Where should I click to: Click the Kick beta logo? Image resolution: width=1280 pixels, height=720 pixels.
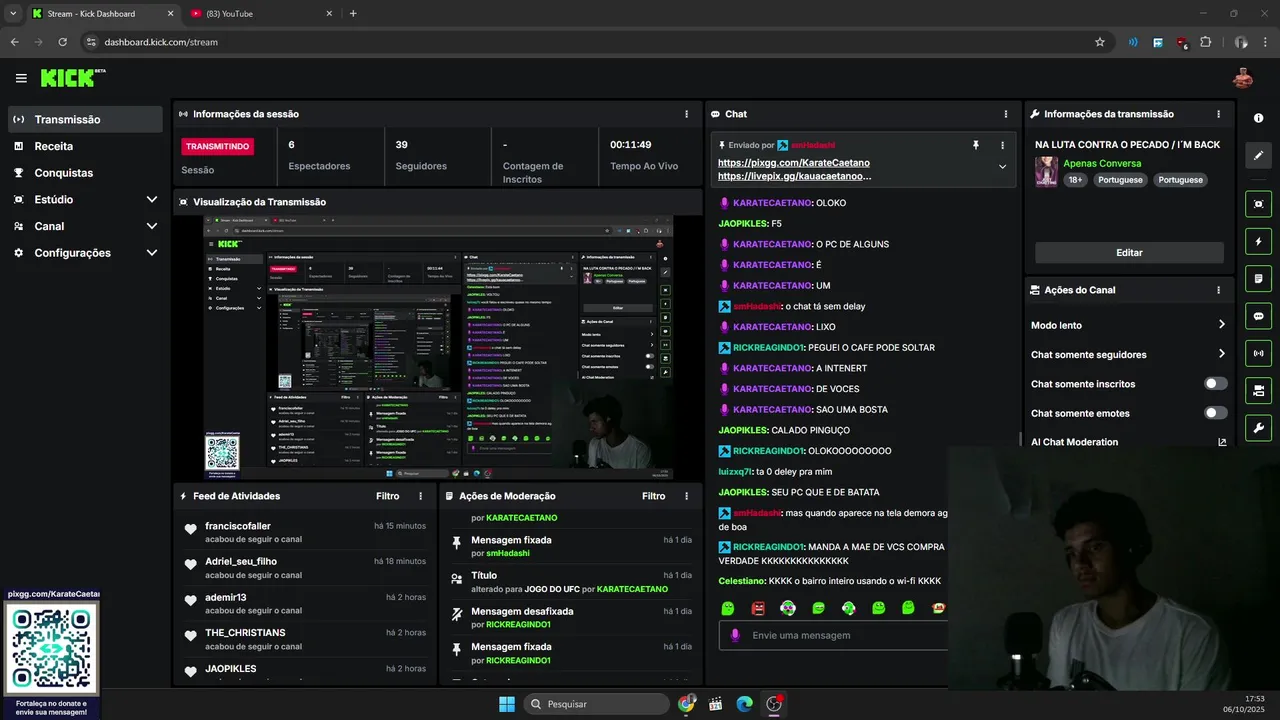click(73, 78)
